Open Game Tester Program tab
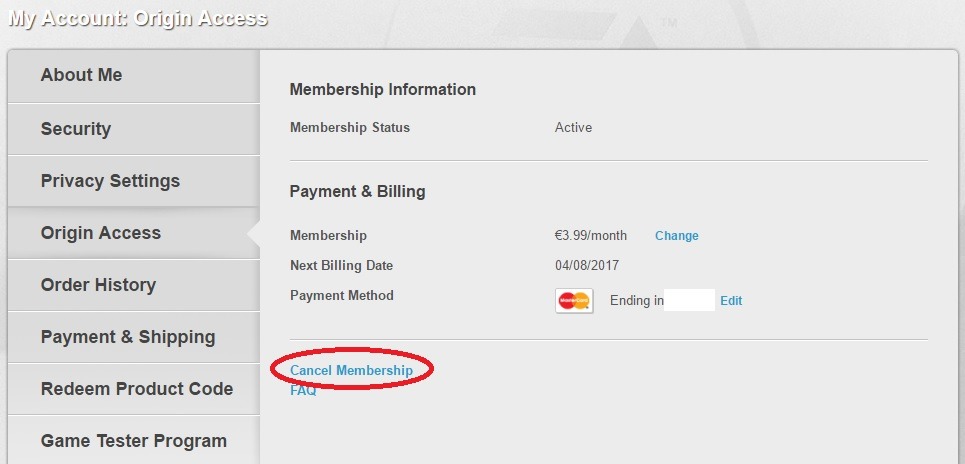This screenshot has height=464, width=965. (134, 440)
